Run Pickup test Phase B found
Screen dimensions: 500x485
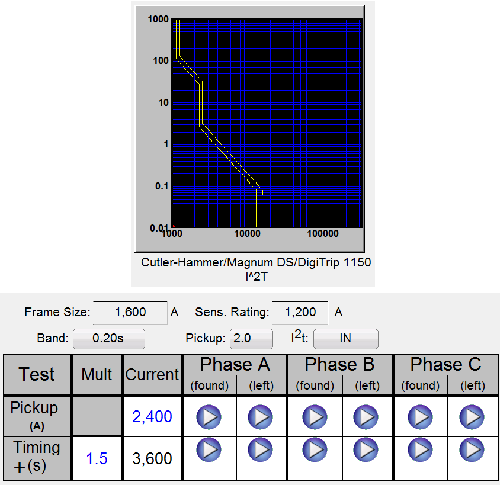(315, 417)
